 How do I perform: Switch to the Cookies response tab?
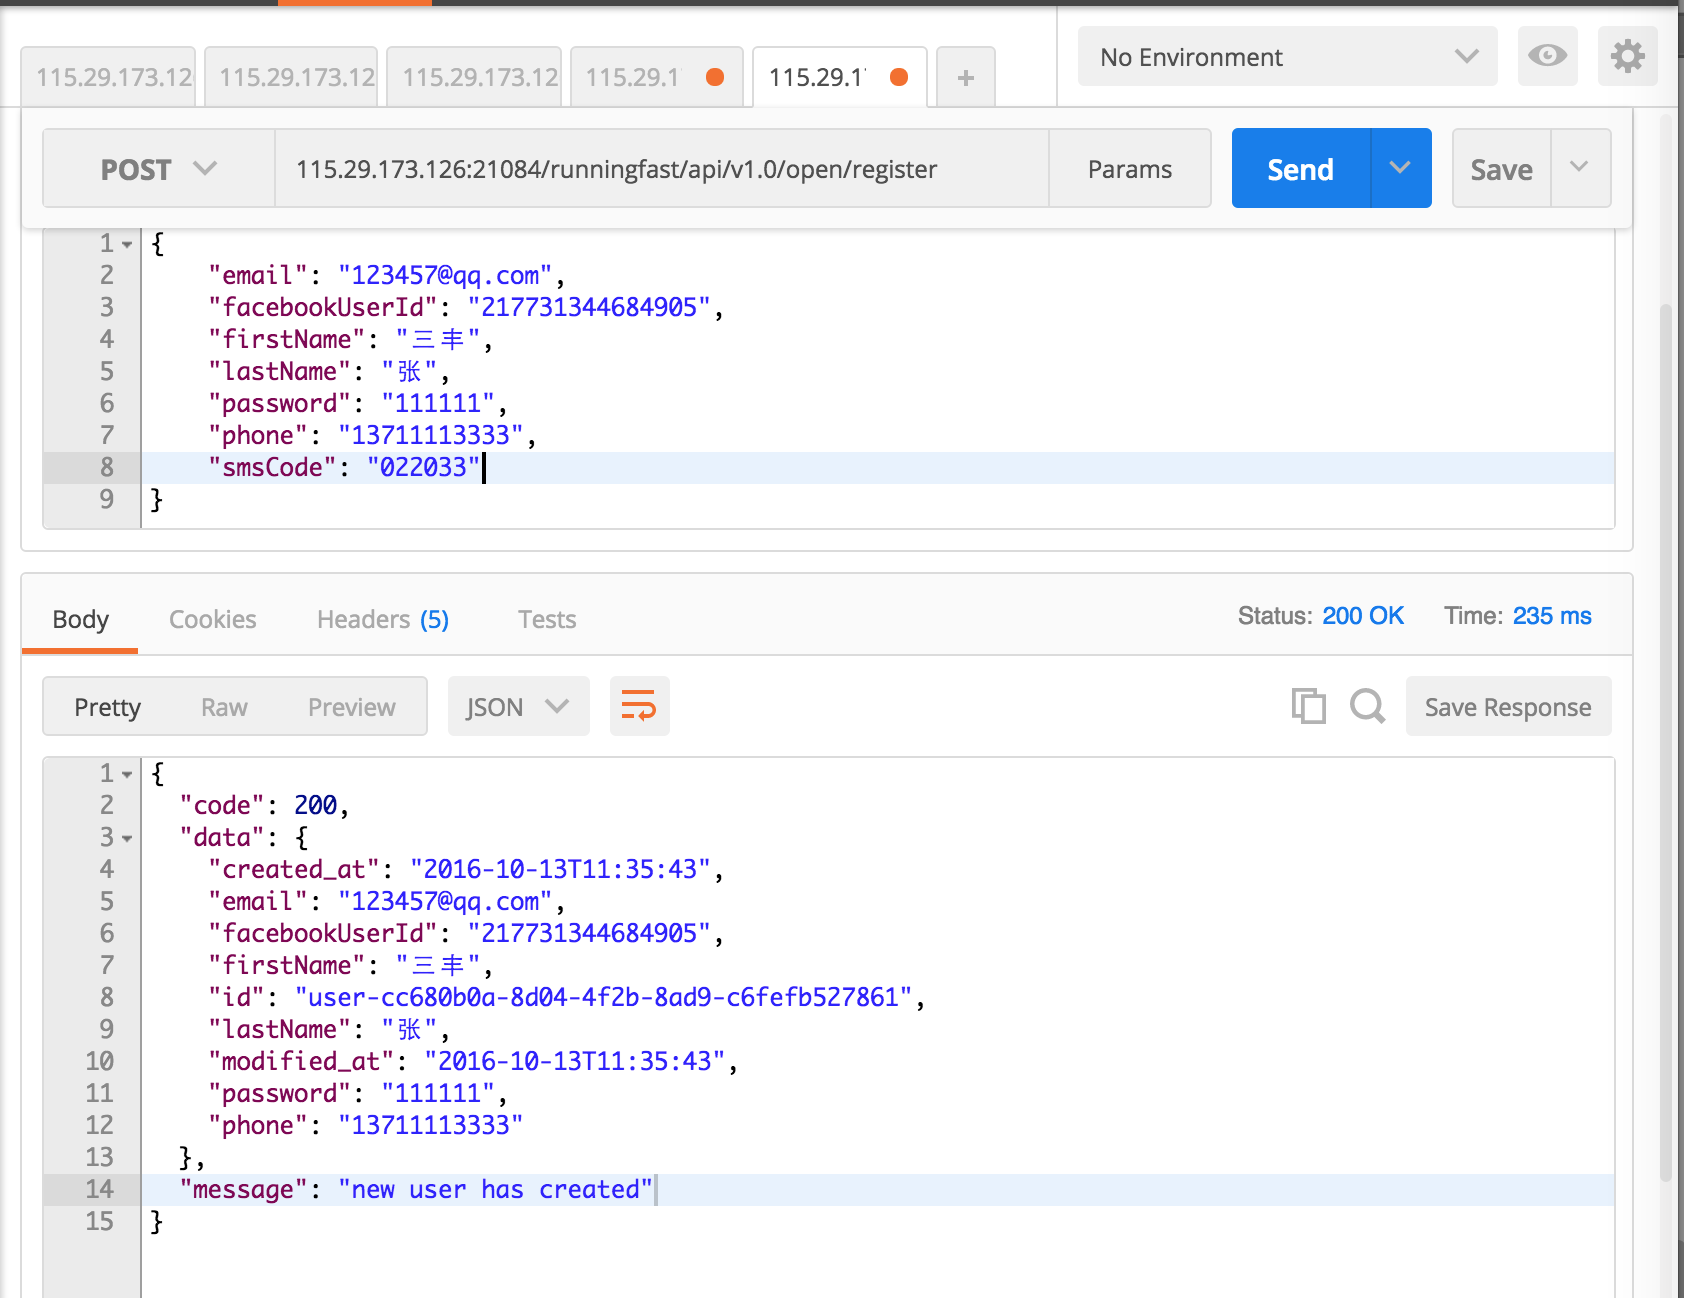coord(212,619)
